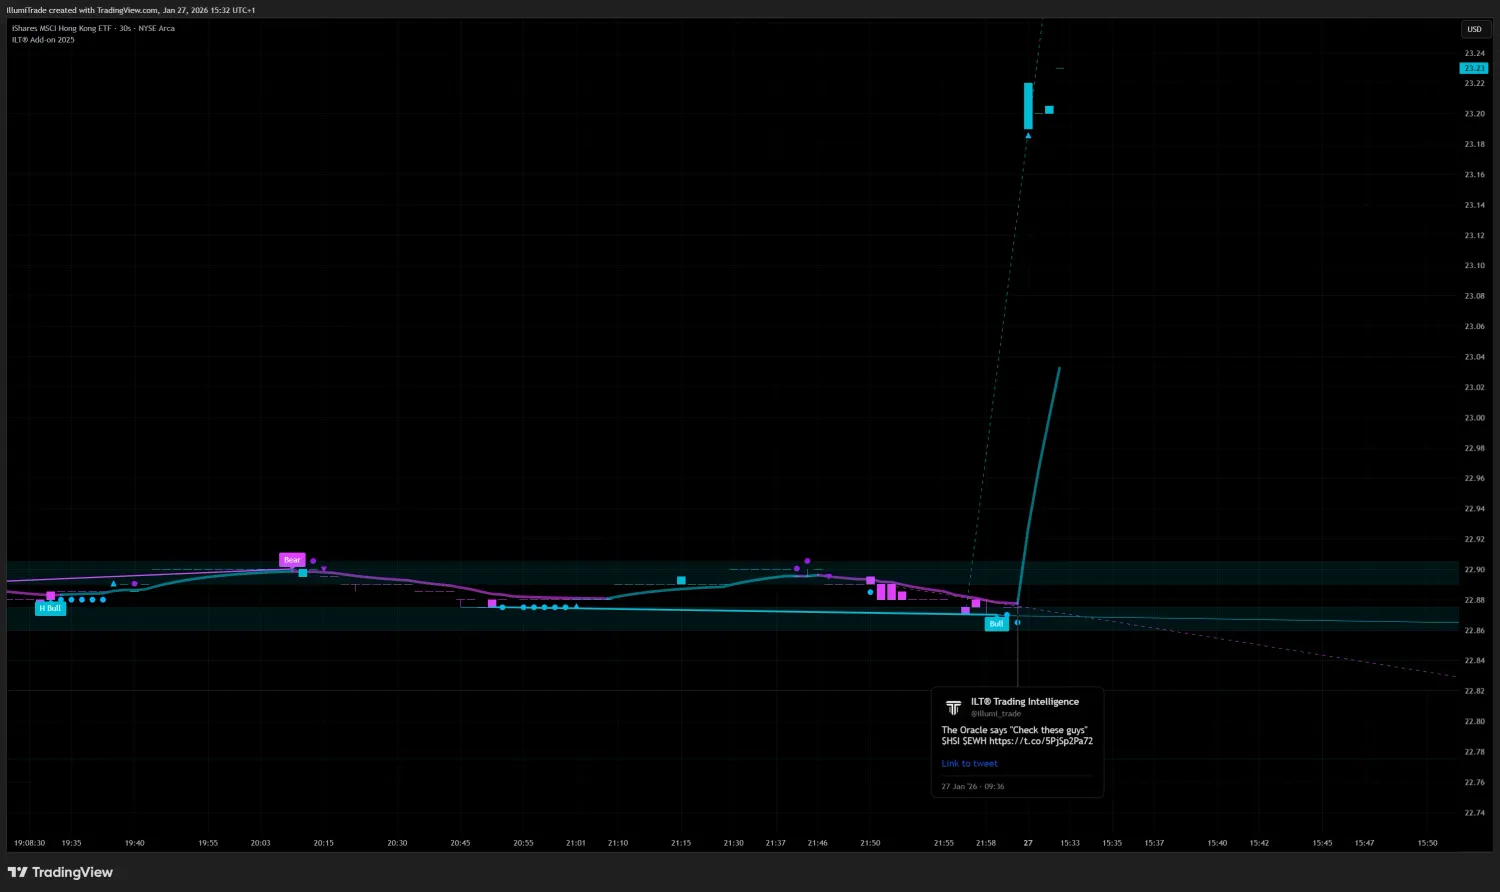Open the 27 Jan '26 timestamp entry
The width and height of the screenshot is (1500, 892).
tap(972, 786)
